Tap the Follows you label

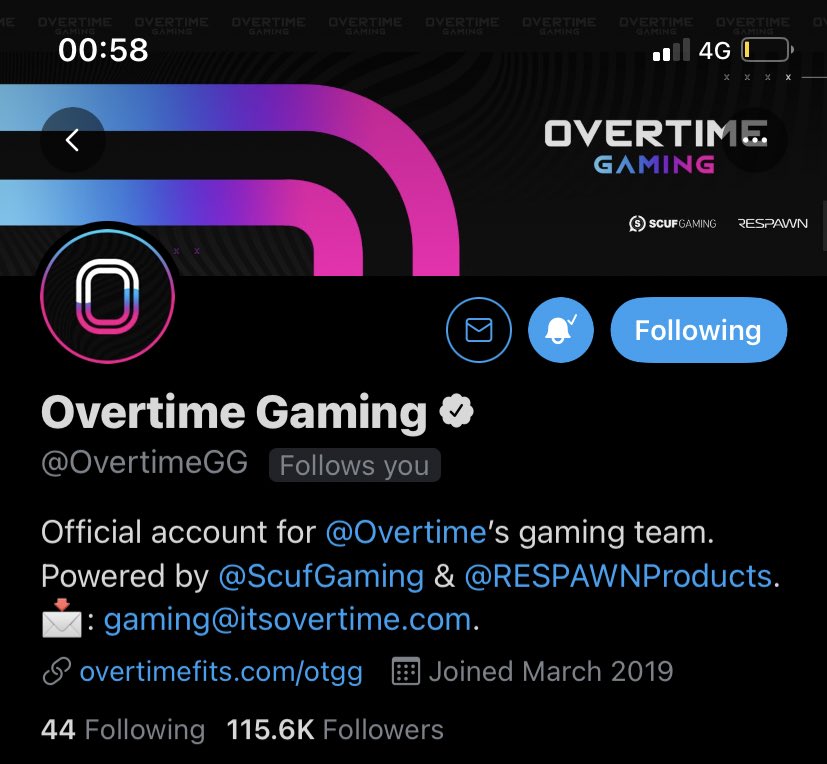[x=354, y=465]
